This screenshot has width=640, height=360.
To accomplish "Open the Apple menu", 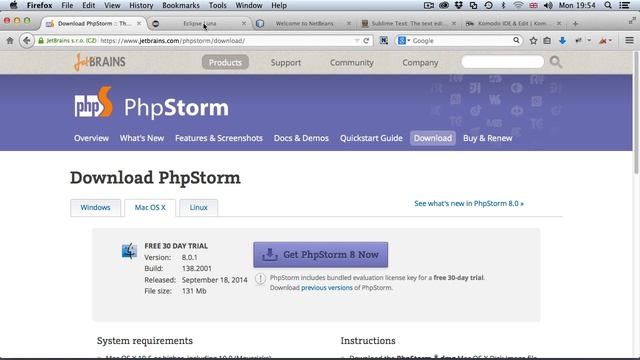I will coord(13,5).
